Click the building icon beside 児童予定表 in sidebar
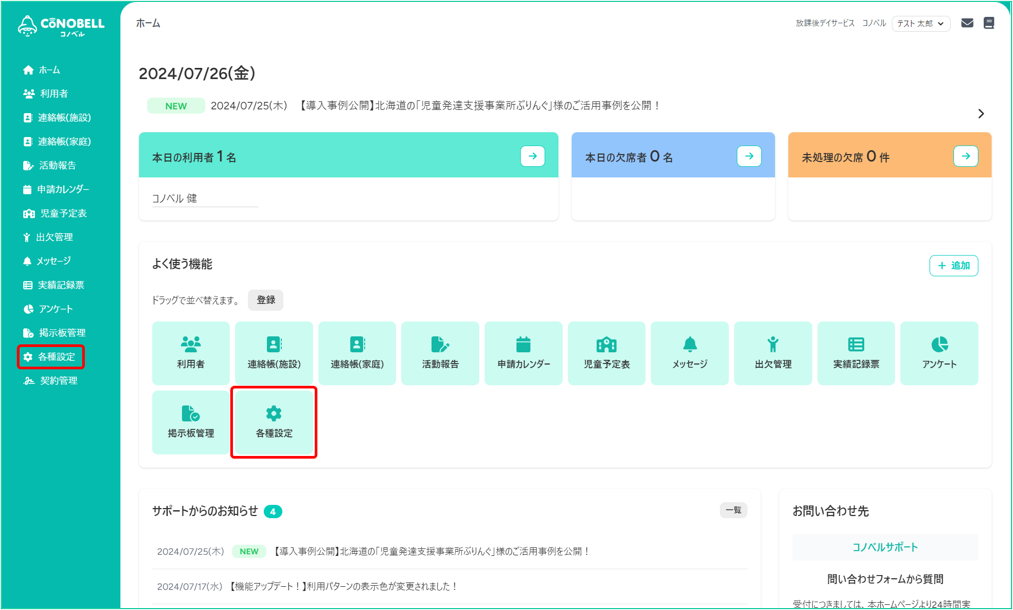Screen dimensions: 1013x610 coord(28,213)
